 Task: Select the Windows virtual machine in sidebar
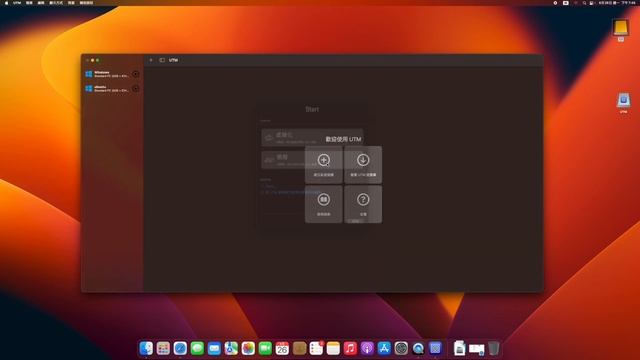click(112, 74)
